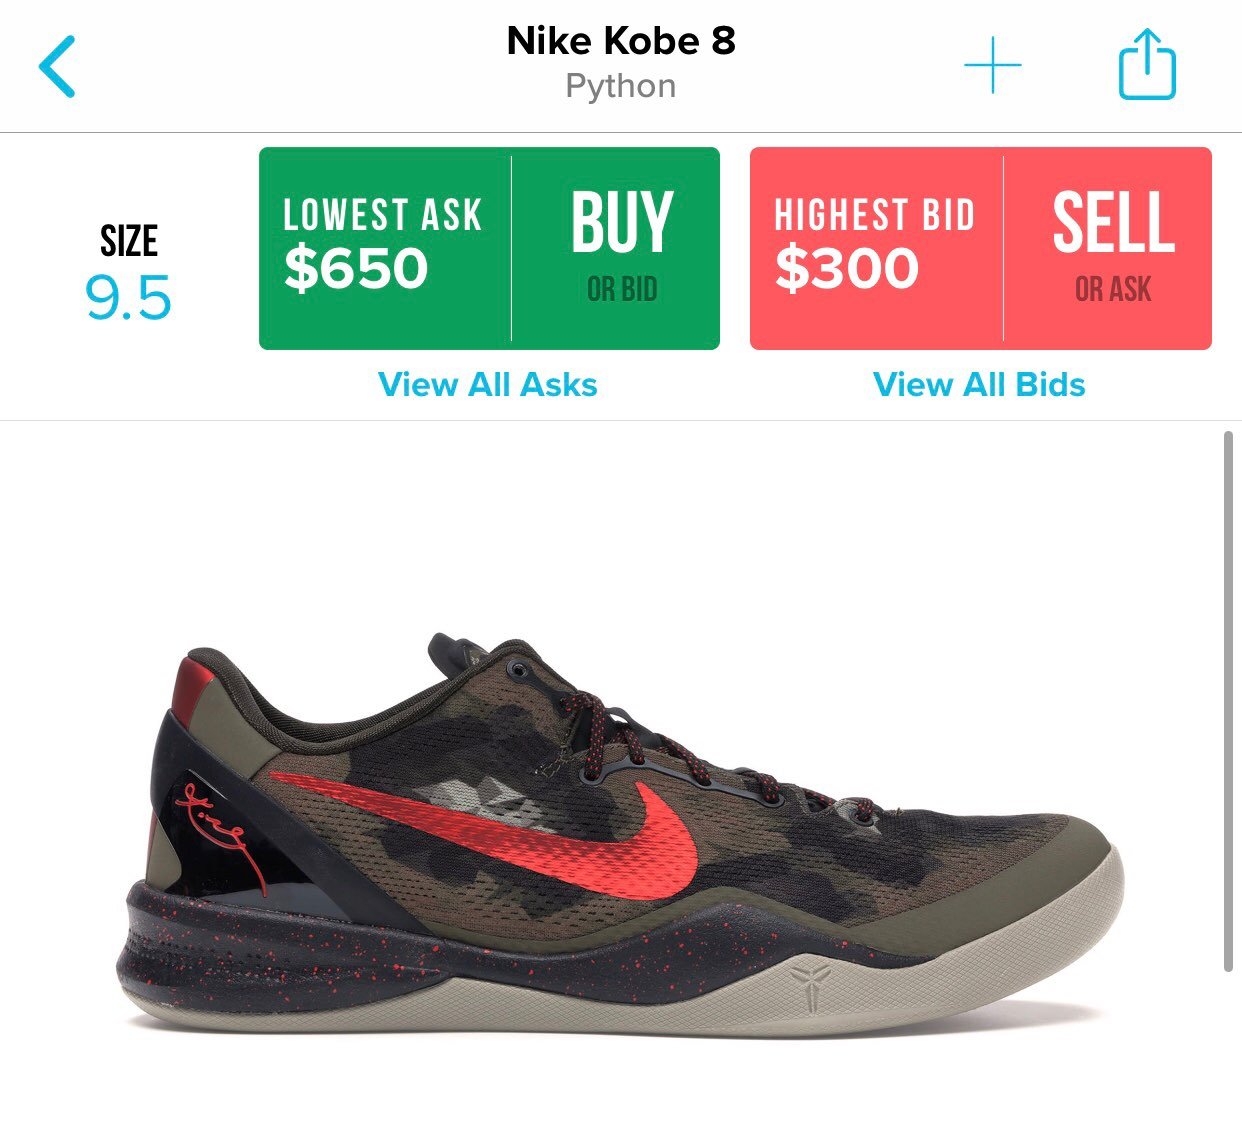
Task: Click the vertical scrollbar on the right
Action: pos(1229,701)
